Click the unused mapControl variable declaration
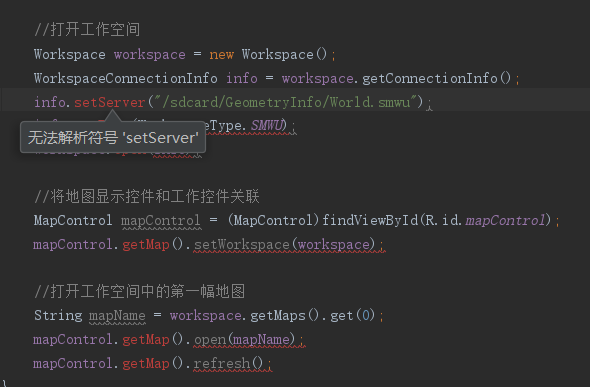This screenshot has width=590, height=387. click(161, 220)
